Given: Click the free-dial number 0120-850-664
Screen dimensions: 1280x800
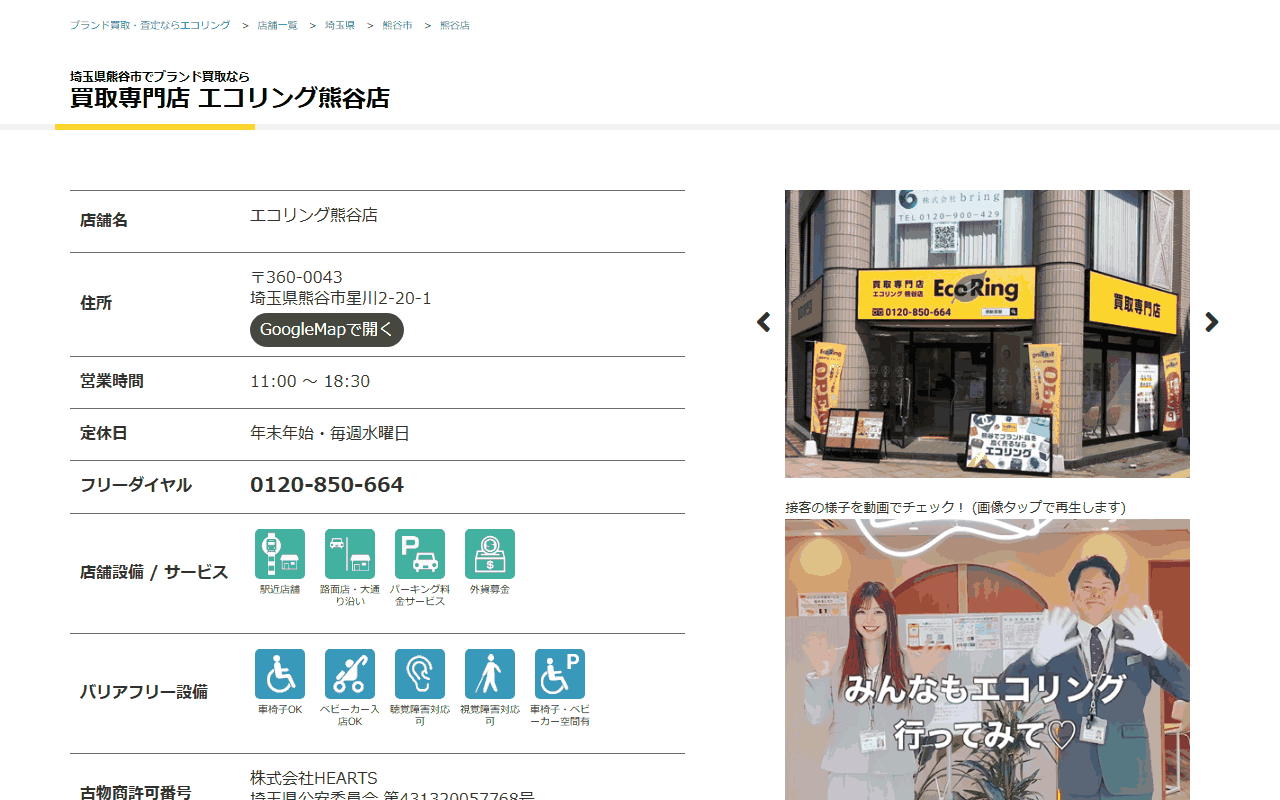Looking at the screenshot, I should [x=327, y=485].
